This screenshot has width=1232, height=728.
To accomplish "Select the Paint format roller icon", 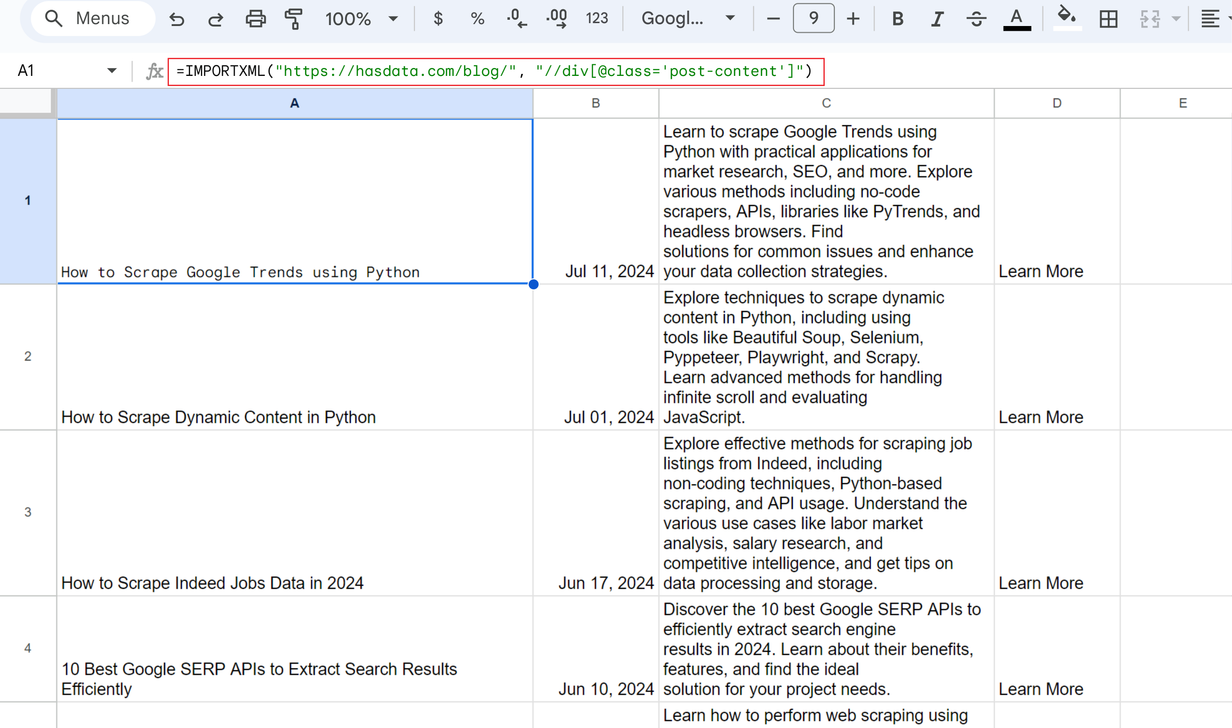I will click(294, 19).
